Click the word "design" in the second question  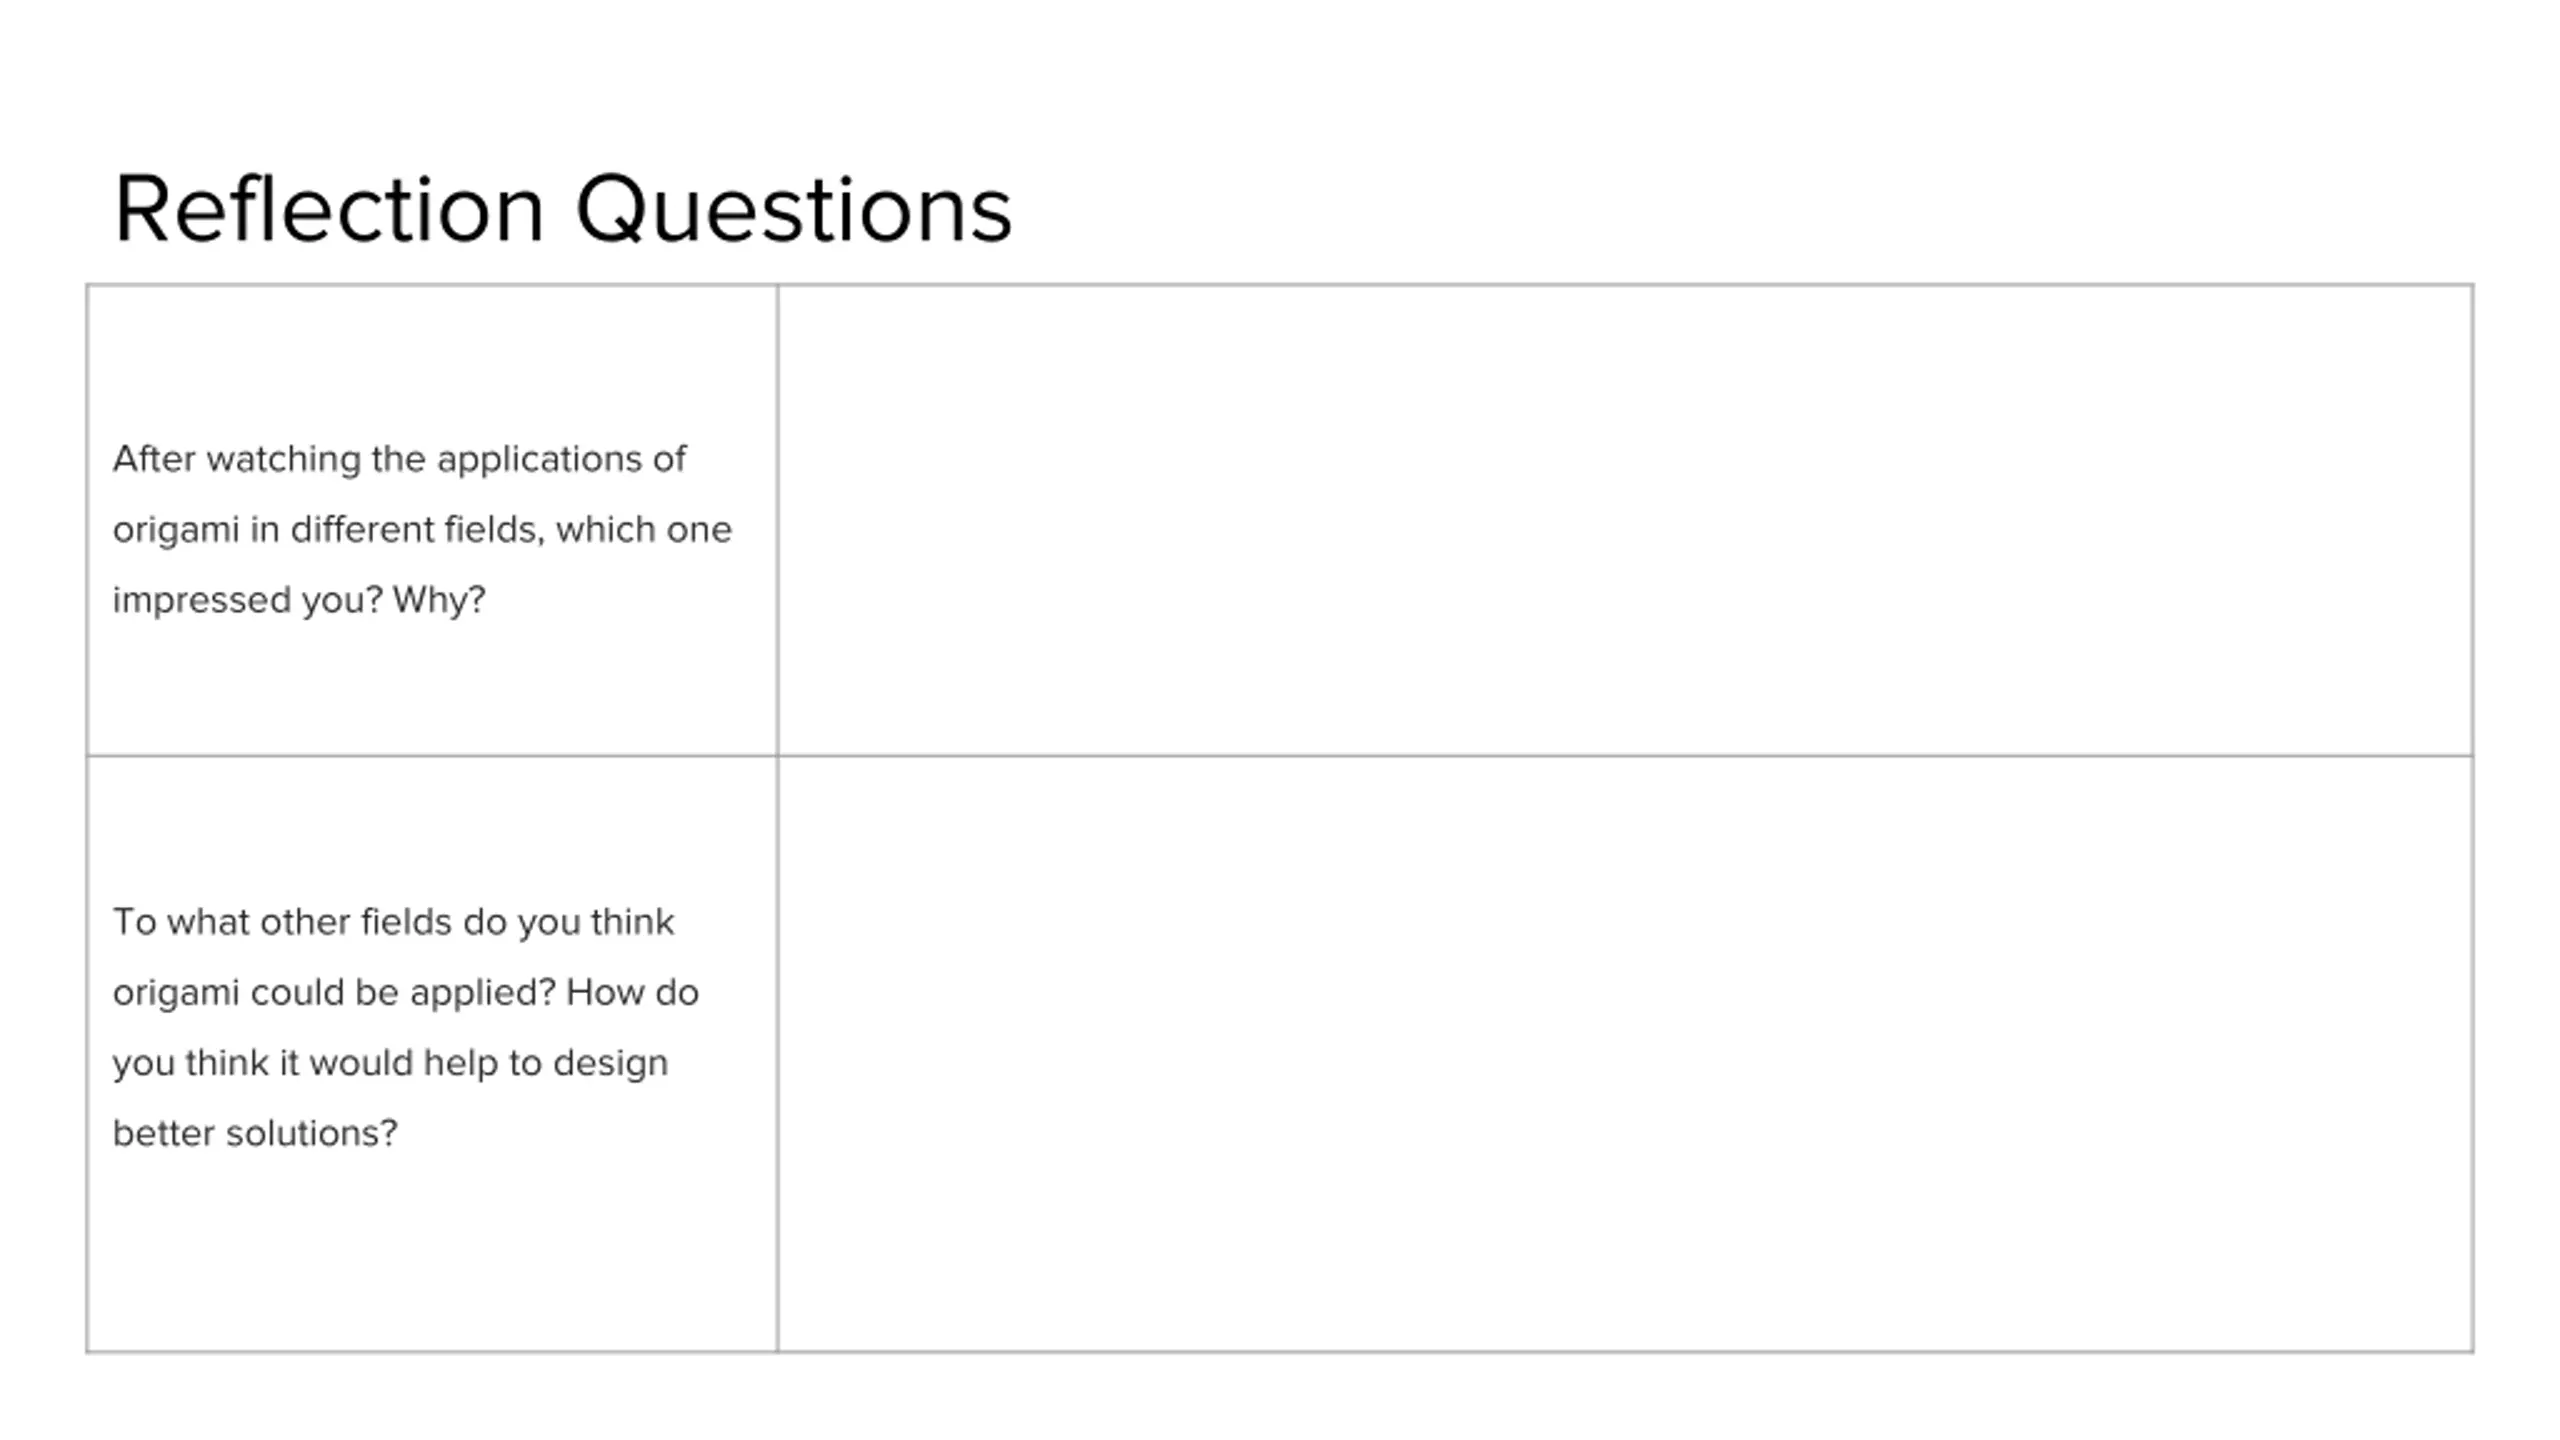click(x=610, y=1064)
